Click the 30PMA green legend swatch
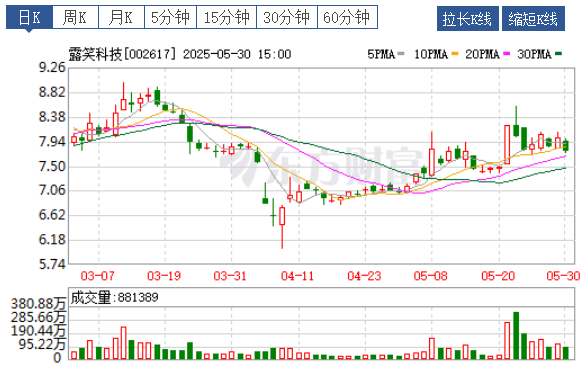Screen dimensions: 582x367 click(x=559, y=54)
